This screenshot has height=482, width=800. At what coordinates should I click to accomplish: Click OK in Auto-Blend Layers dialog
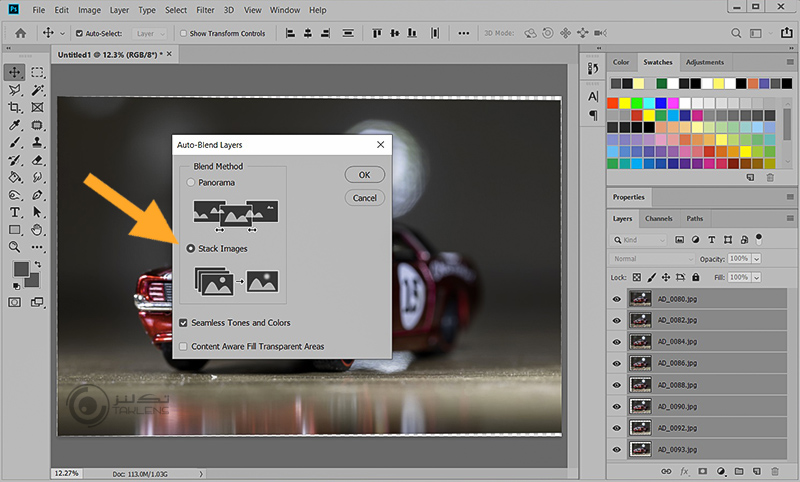click(x=365, y=175)
